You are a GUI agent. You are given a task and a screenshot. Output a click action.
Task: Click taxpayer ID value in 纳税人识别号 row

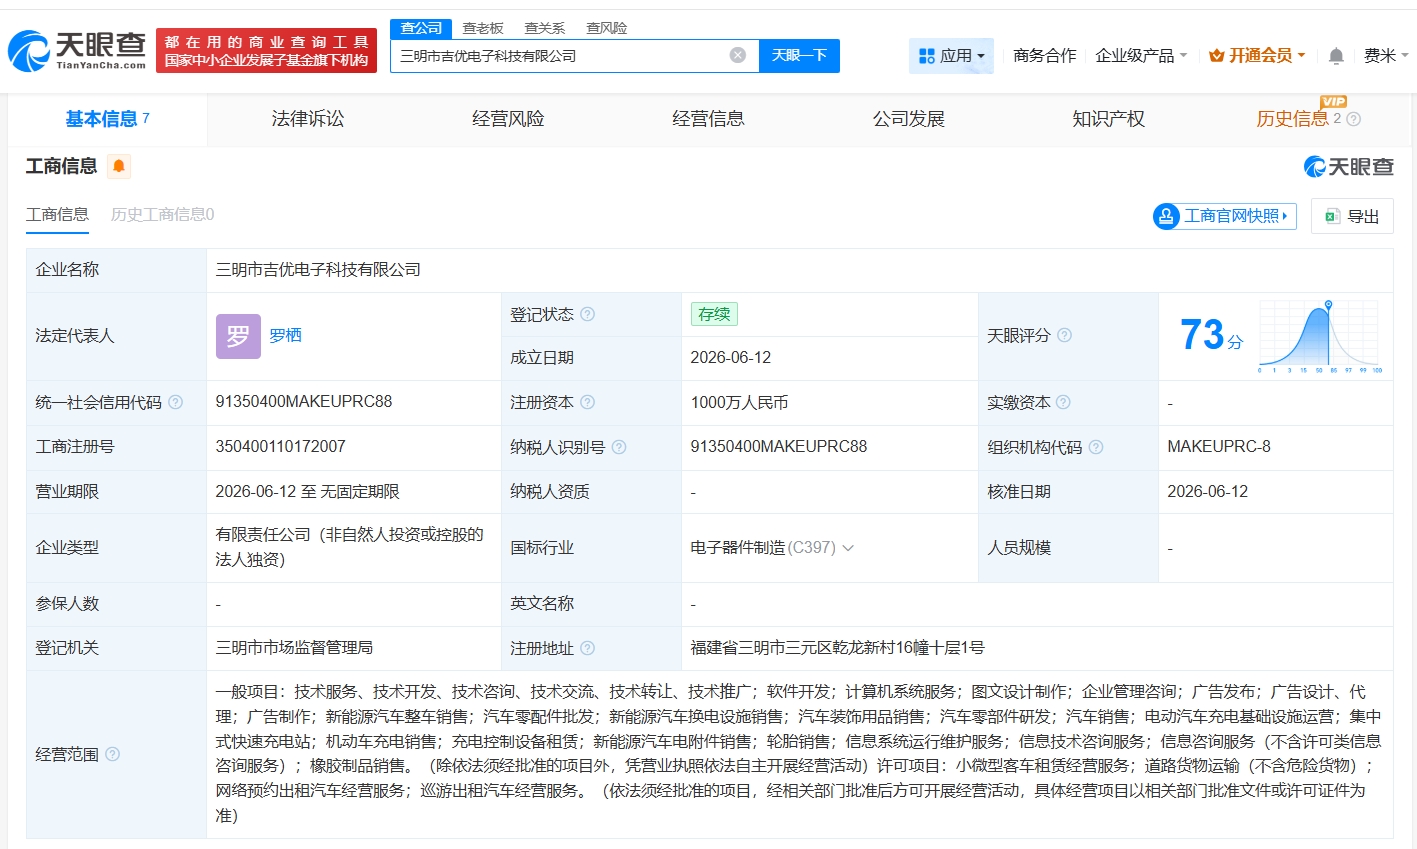[x=779, y=447]
